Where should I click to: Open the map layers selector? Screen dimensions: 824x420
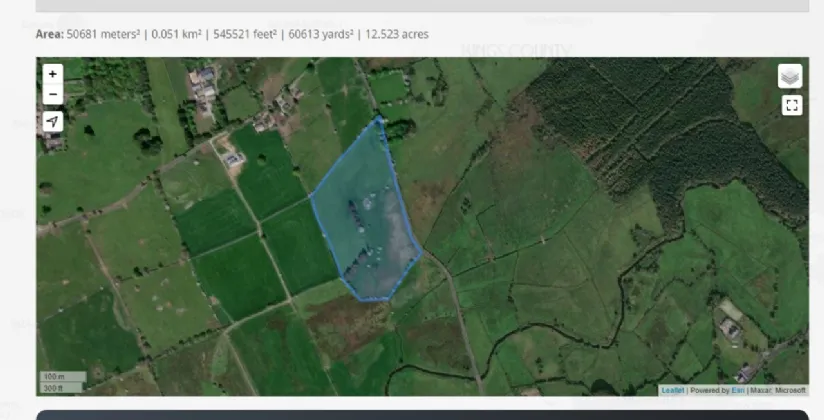[x=791, y=76]
